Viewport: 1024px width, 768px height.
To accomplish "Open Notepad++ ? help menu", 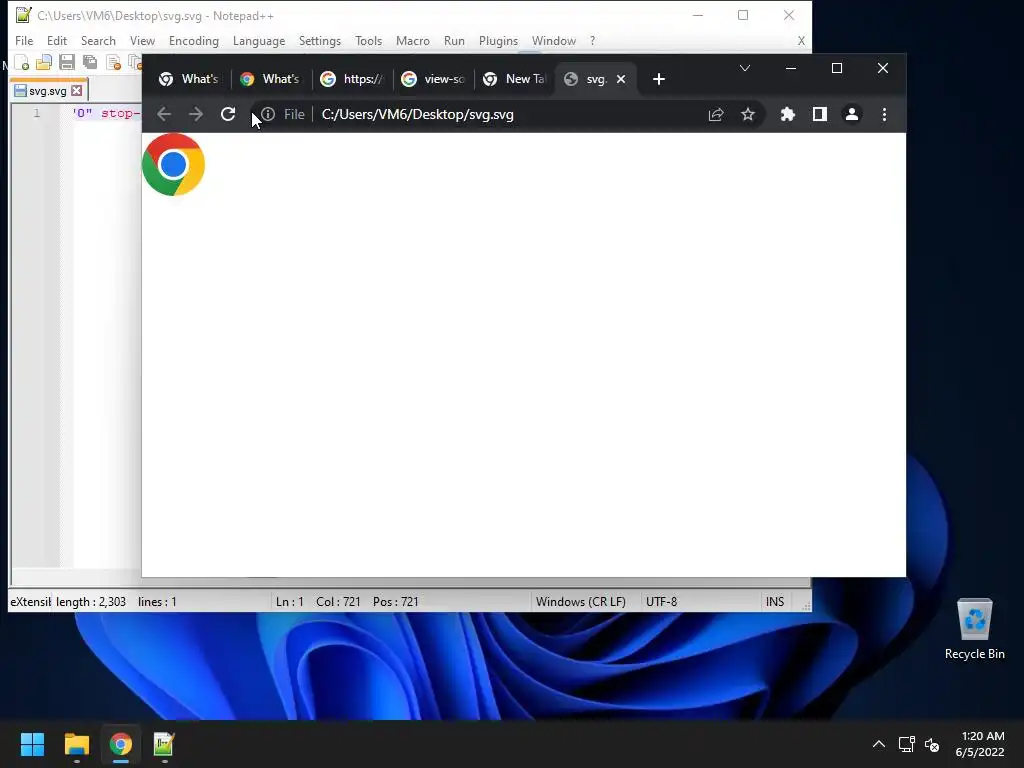I will click(x=592, y=40).
